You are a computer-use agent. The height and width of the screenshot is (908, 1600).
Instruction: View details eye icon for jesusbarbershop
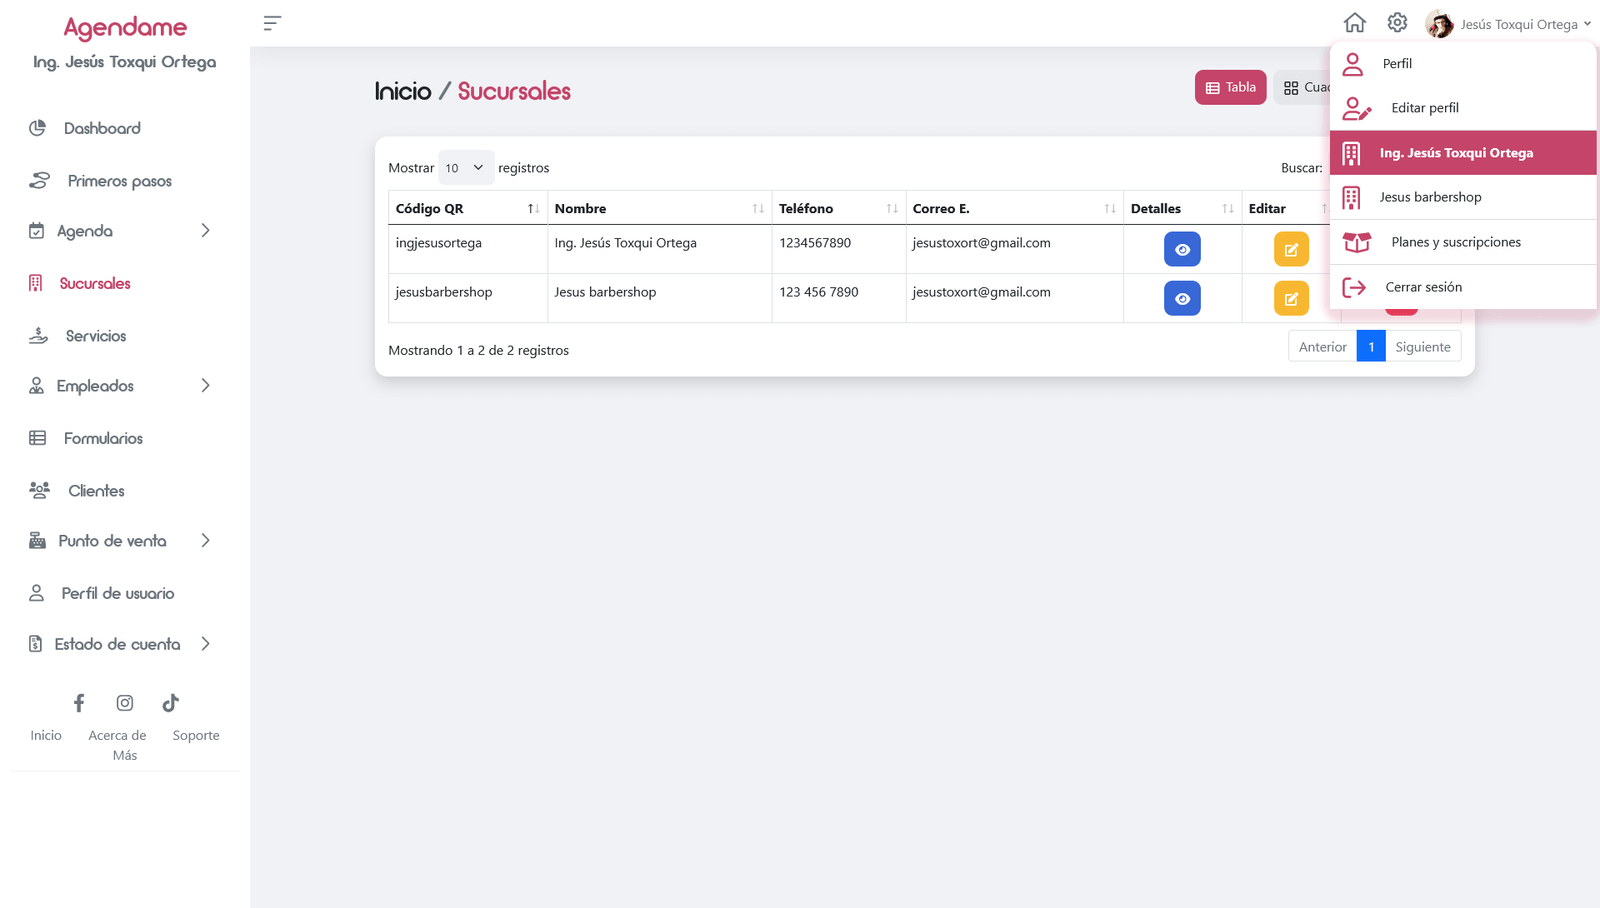click(x=1181, y=298)
